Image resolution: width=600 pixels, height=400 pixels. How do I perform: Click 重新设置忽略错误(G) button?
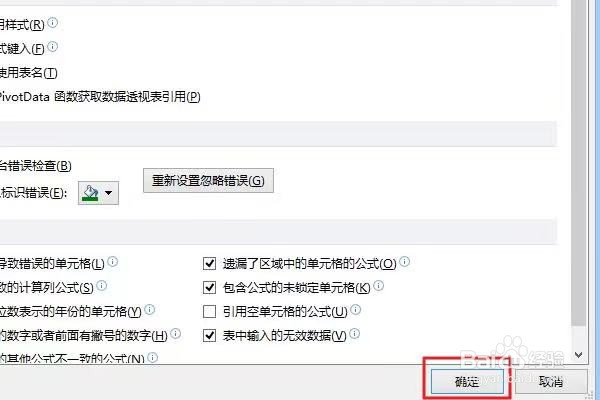point(208,180)
